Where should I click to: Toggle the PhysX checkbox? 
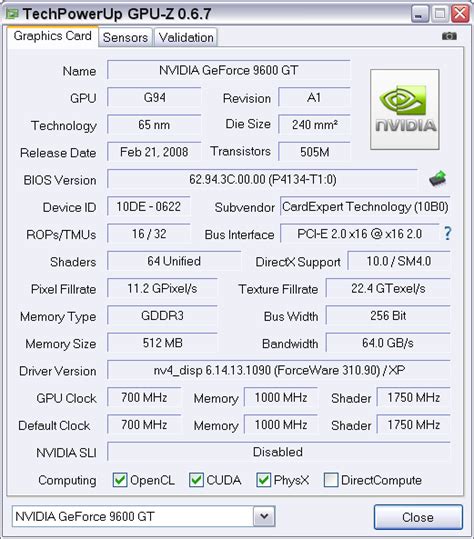click(263, 480)
